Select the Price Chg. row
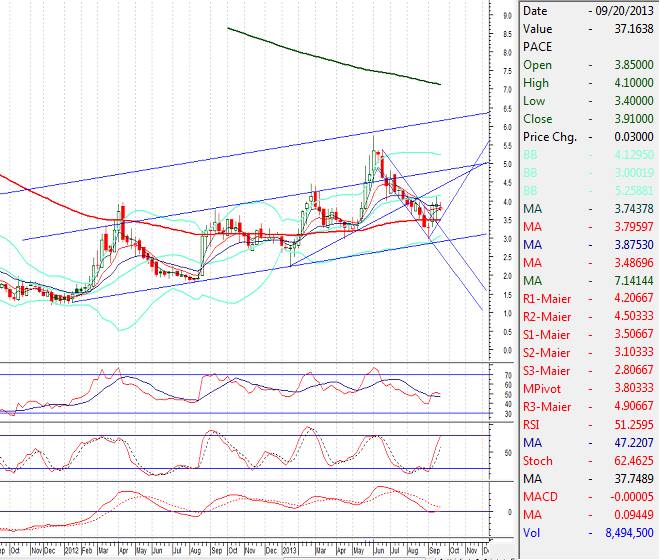The width and height of the screenshot is (660, 560). (x=588, y=137)
